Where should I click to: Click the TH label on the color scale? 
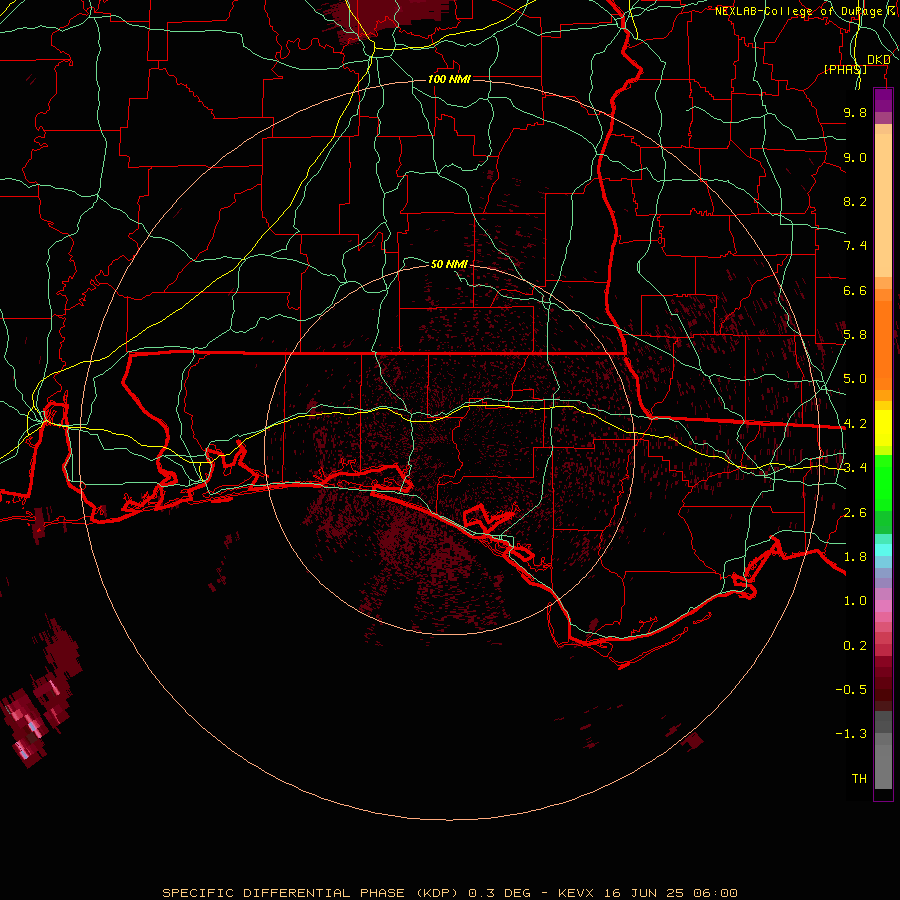859,779
